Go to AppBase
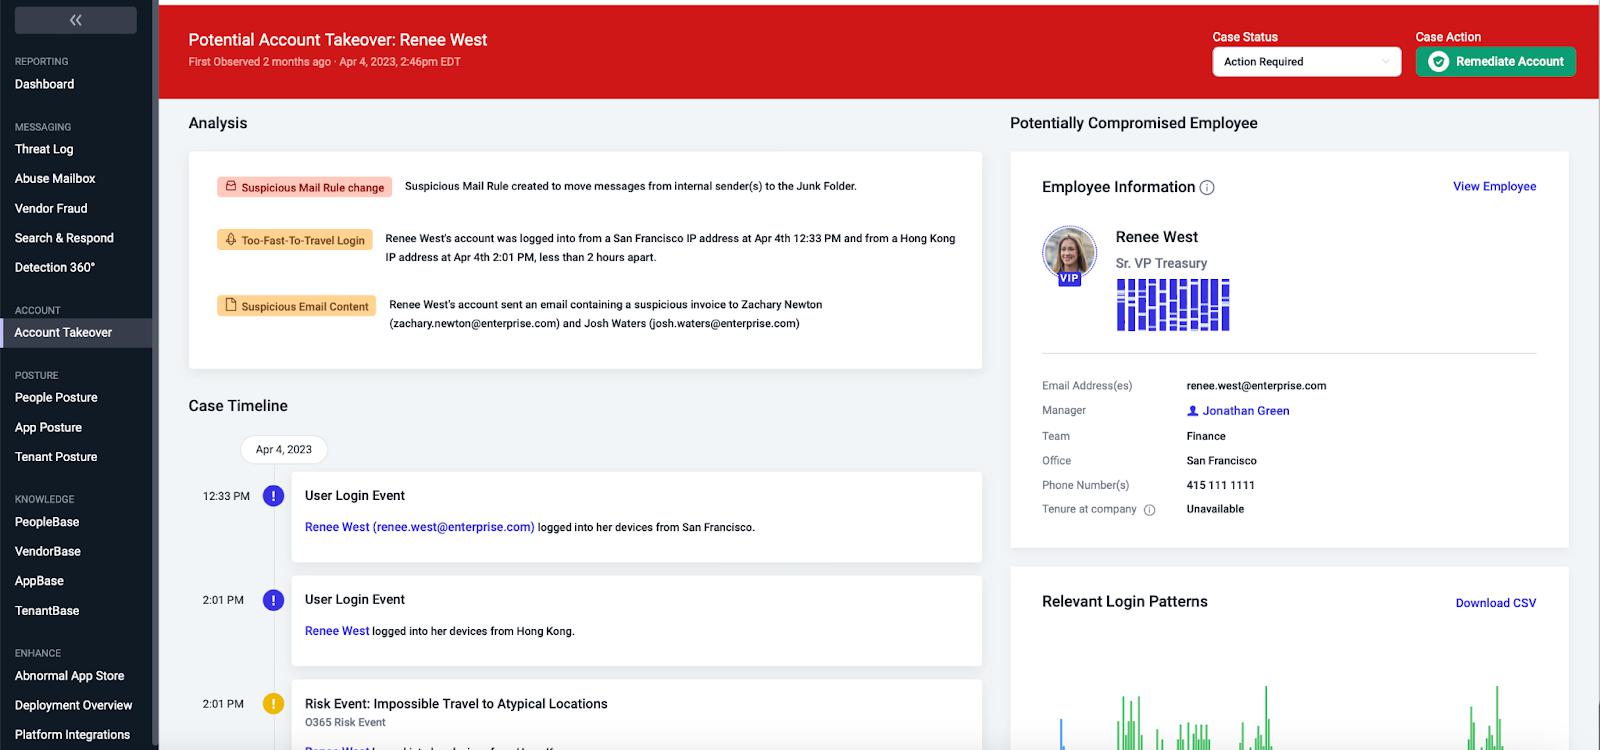Image resolution: width=1600 pixels, height=750 pixels. point(39,581)
